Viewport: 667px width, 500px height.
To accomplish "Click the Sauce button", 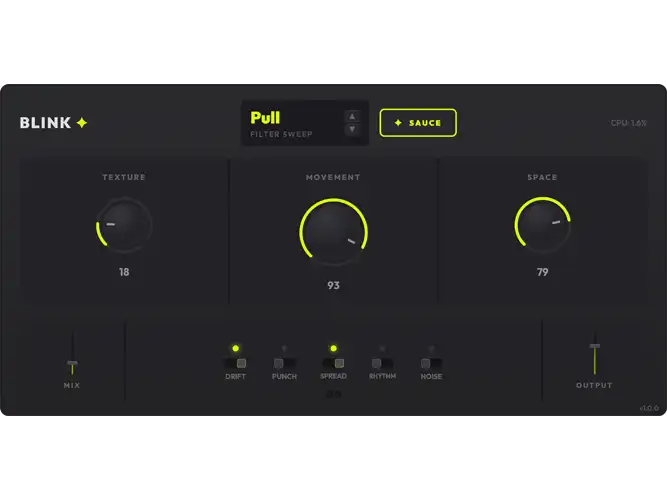I will [418, 123].
